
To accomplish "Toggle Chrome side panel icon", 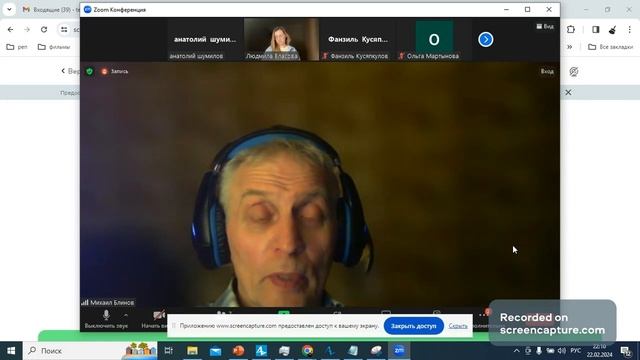I will [x=596, y=29].
